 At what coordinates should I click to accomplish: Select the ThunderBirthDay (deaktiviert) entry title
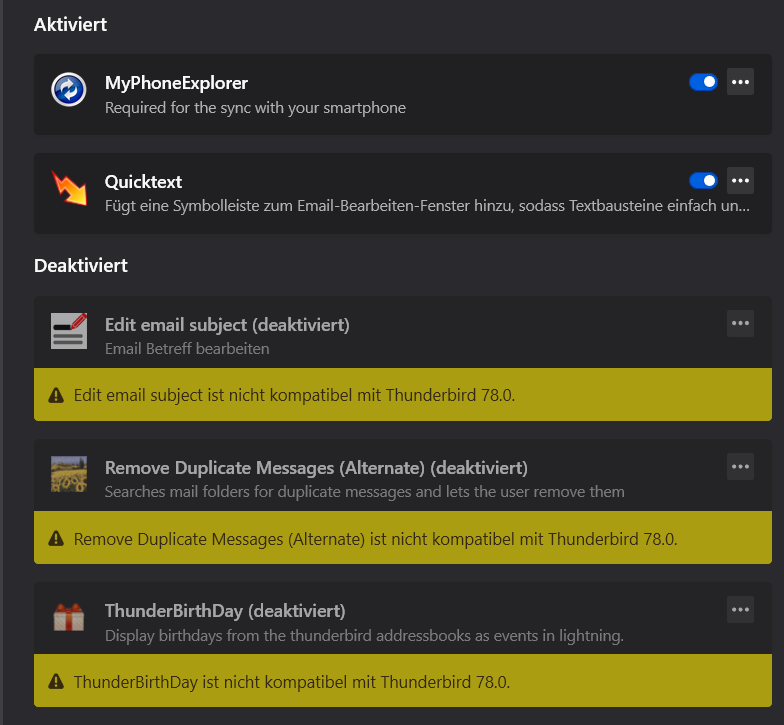click(225, 610)
